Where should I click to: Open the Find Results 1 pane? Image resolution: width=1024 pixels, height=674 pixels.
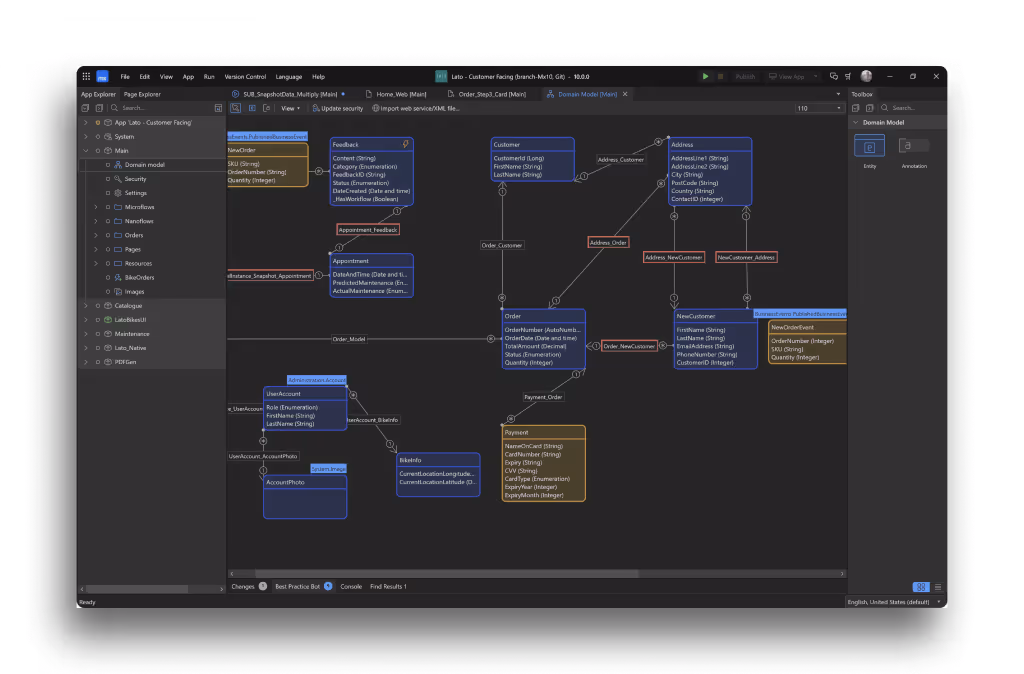pyautogui.click(x=388, y=586)
